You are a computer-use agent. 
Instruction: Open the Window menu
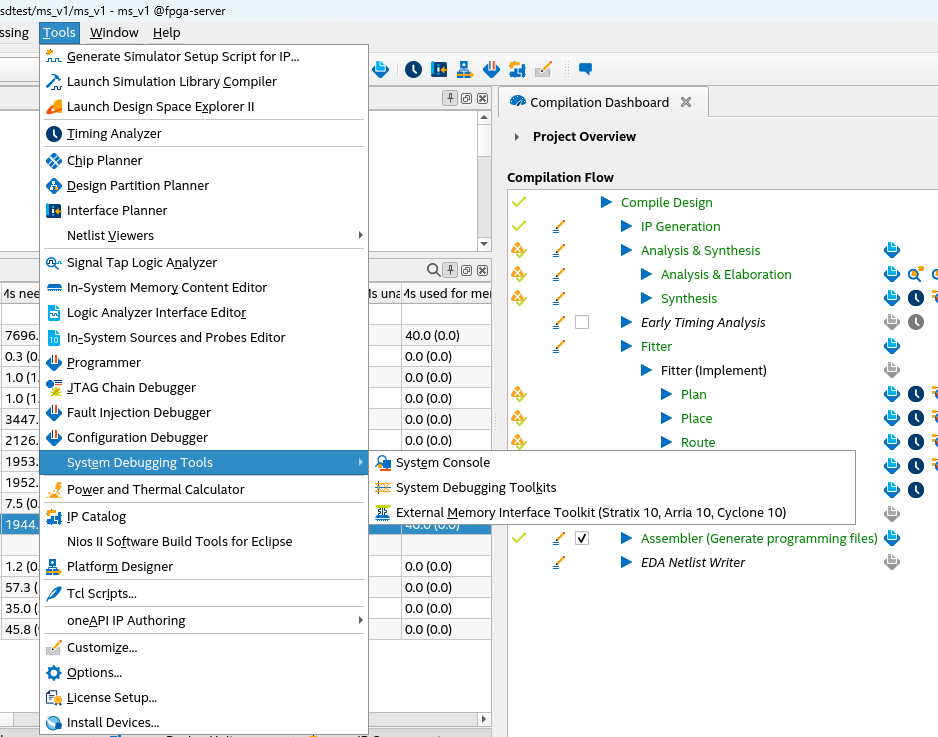point(114,33)
